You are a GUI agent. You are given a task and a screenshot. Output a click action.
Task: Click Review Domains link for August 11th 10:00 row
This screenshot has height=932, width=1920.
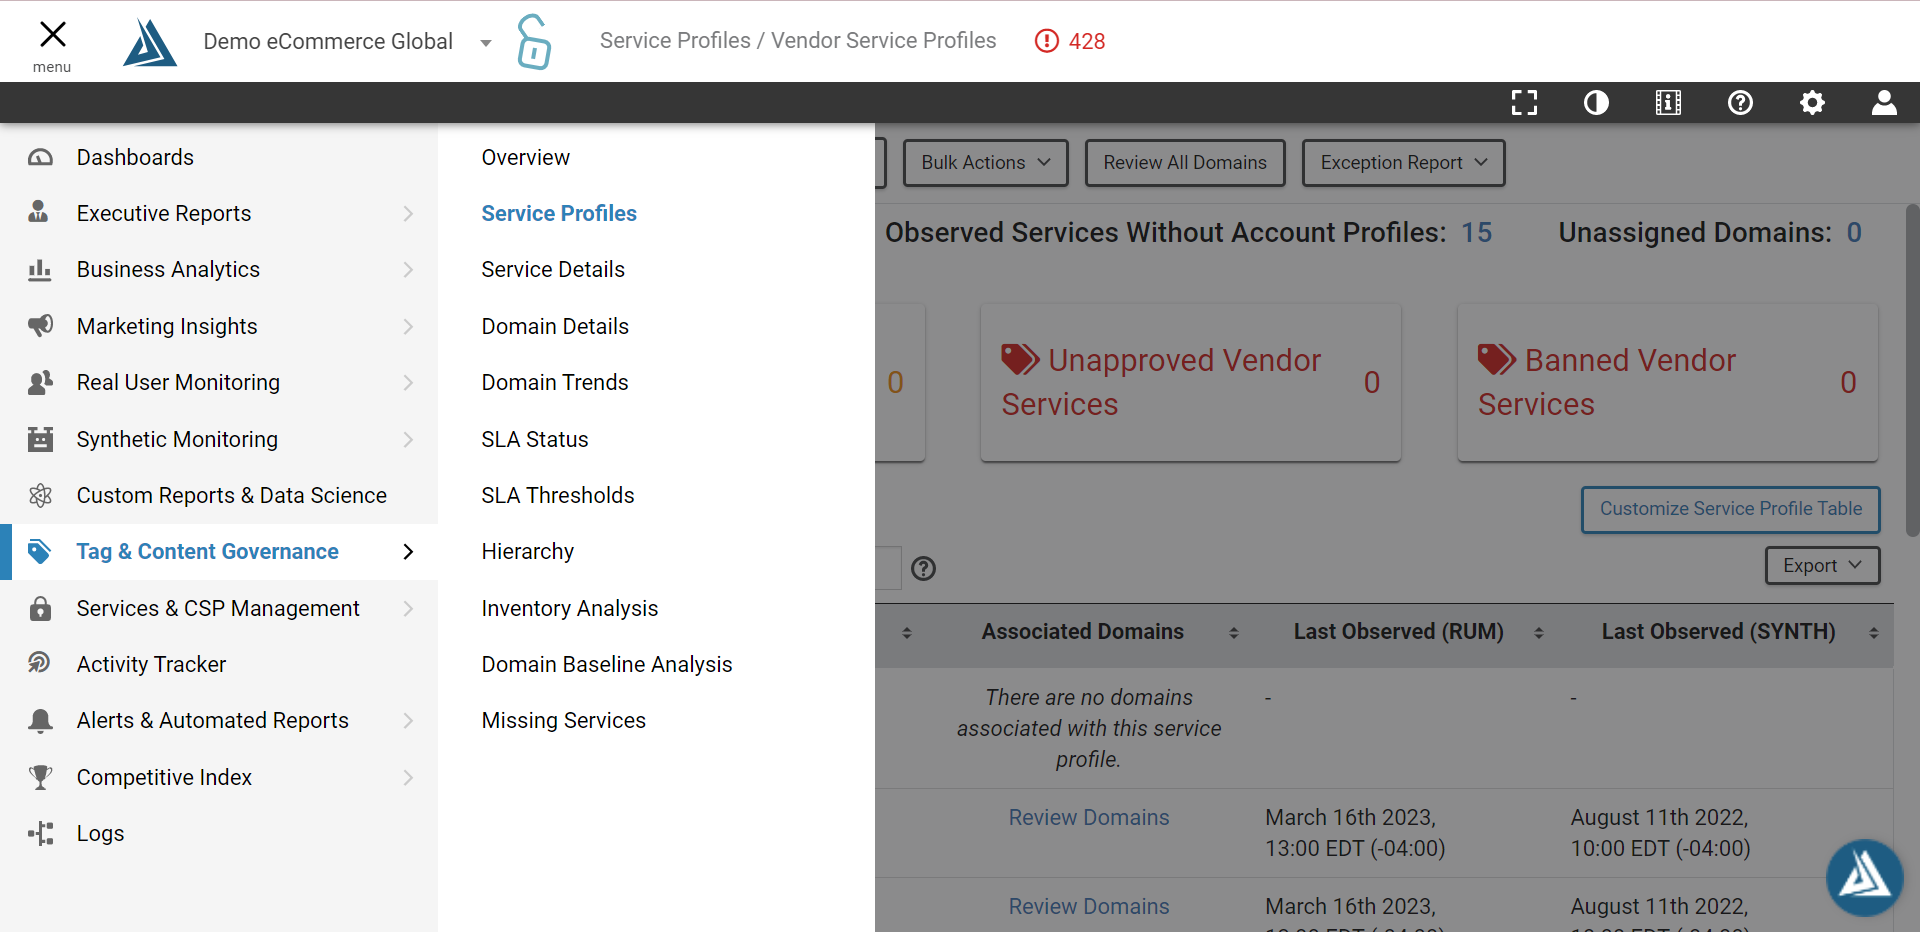[x=1089, y=818]
